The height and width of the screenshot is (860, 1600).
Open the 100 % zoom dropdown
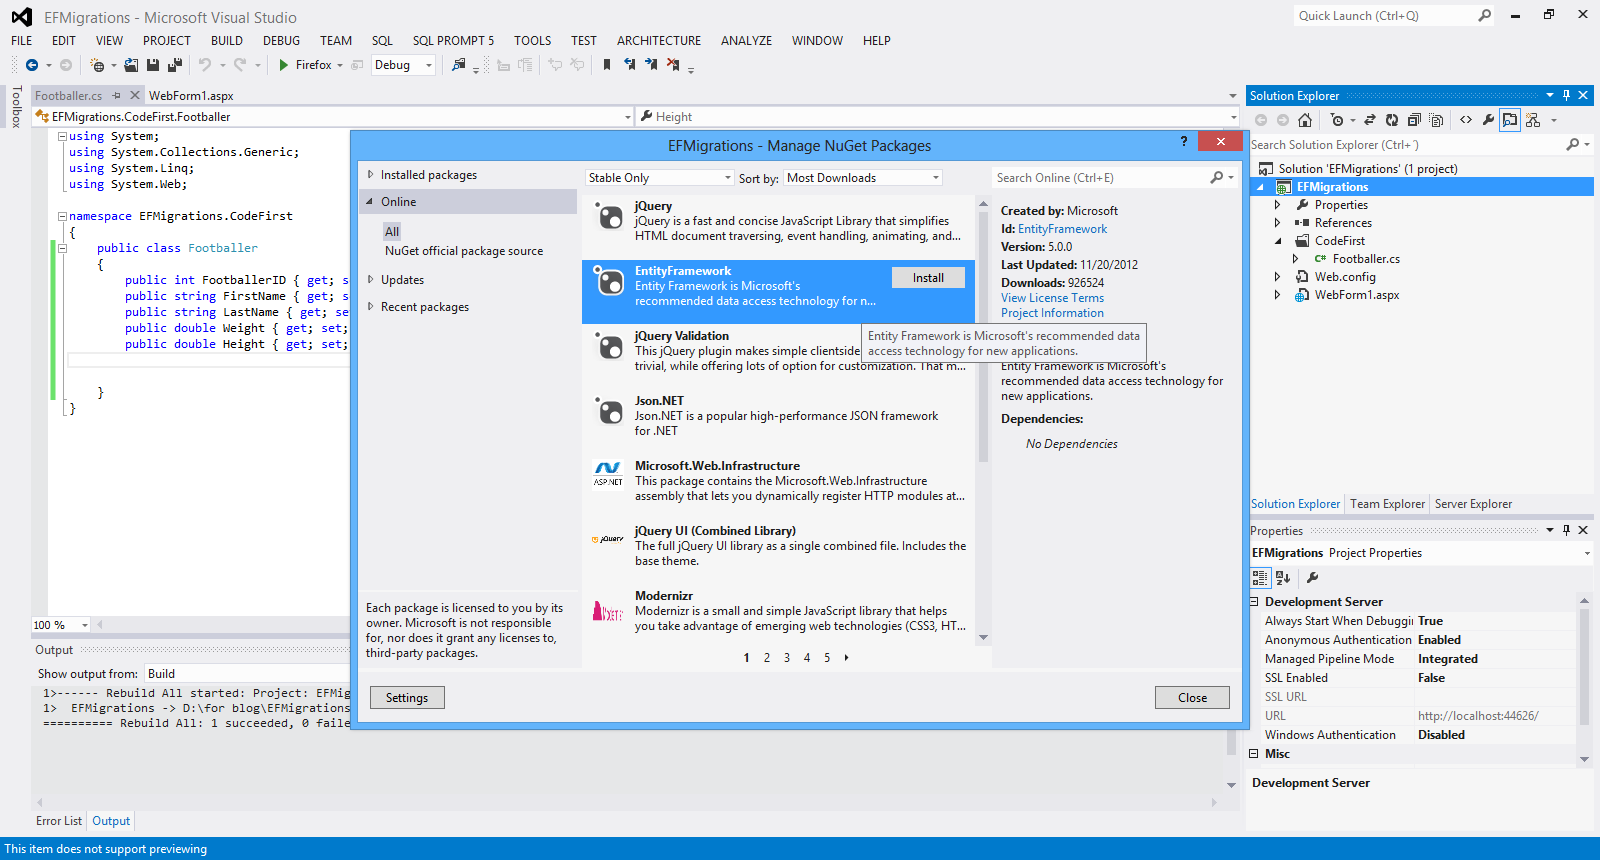pos(84,625)
